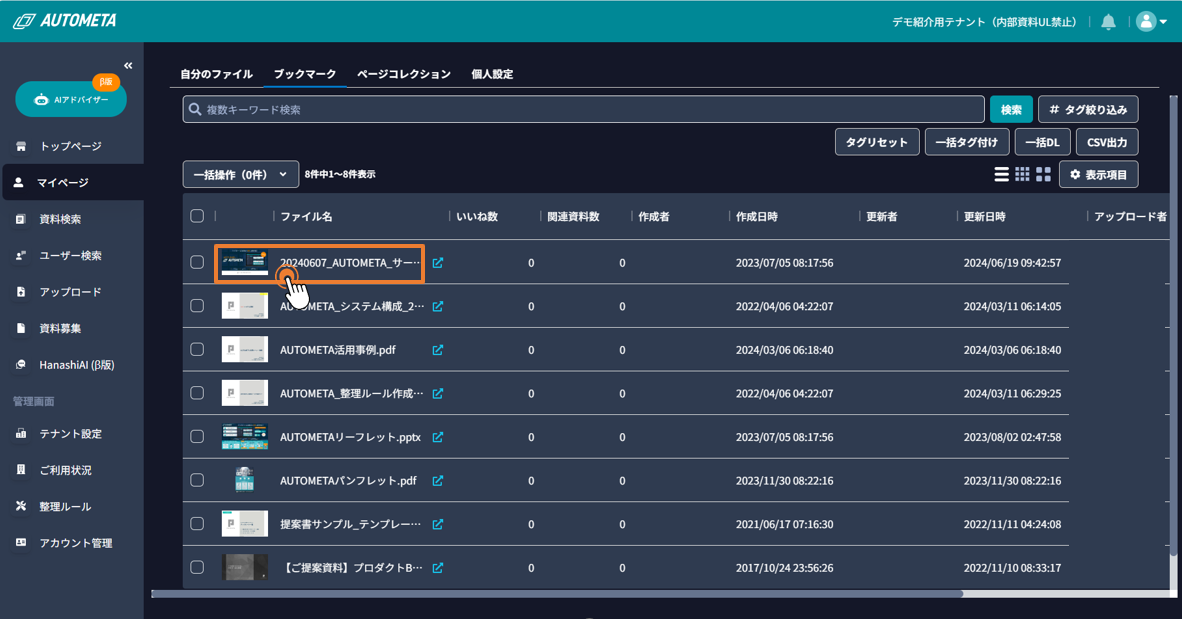Open AUTOMETA_整理ルール作成 external link icon
The width and height of the screenshot is (1182, 619).
(438, 394)
